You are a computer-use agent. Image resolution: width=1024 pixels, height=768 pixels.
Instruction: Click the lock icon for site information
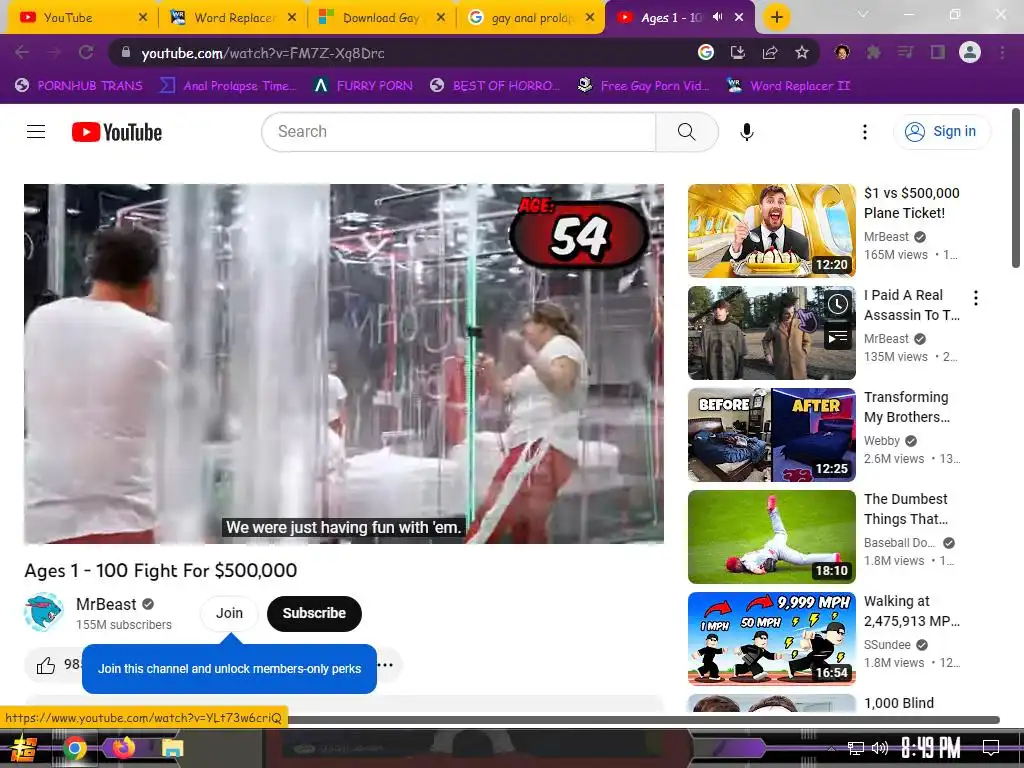pos(126,52)
